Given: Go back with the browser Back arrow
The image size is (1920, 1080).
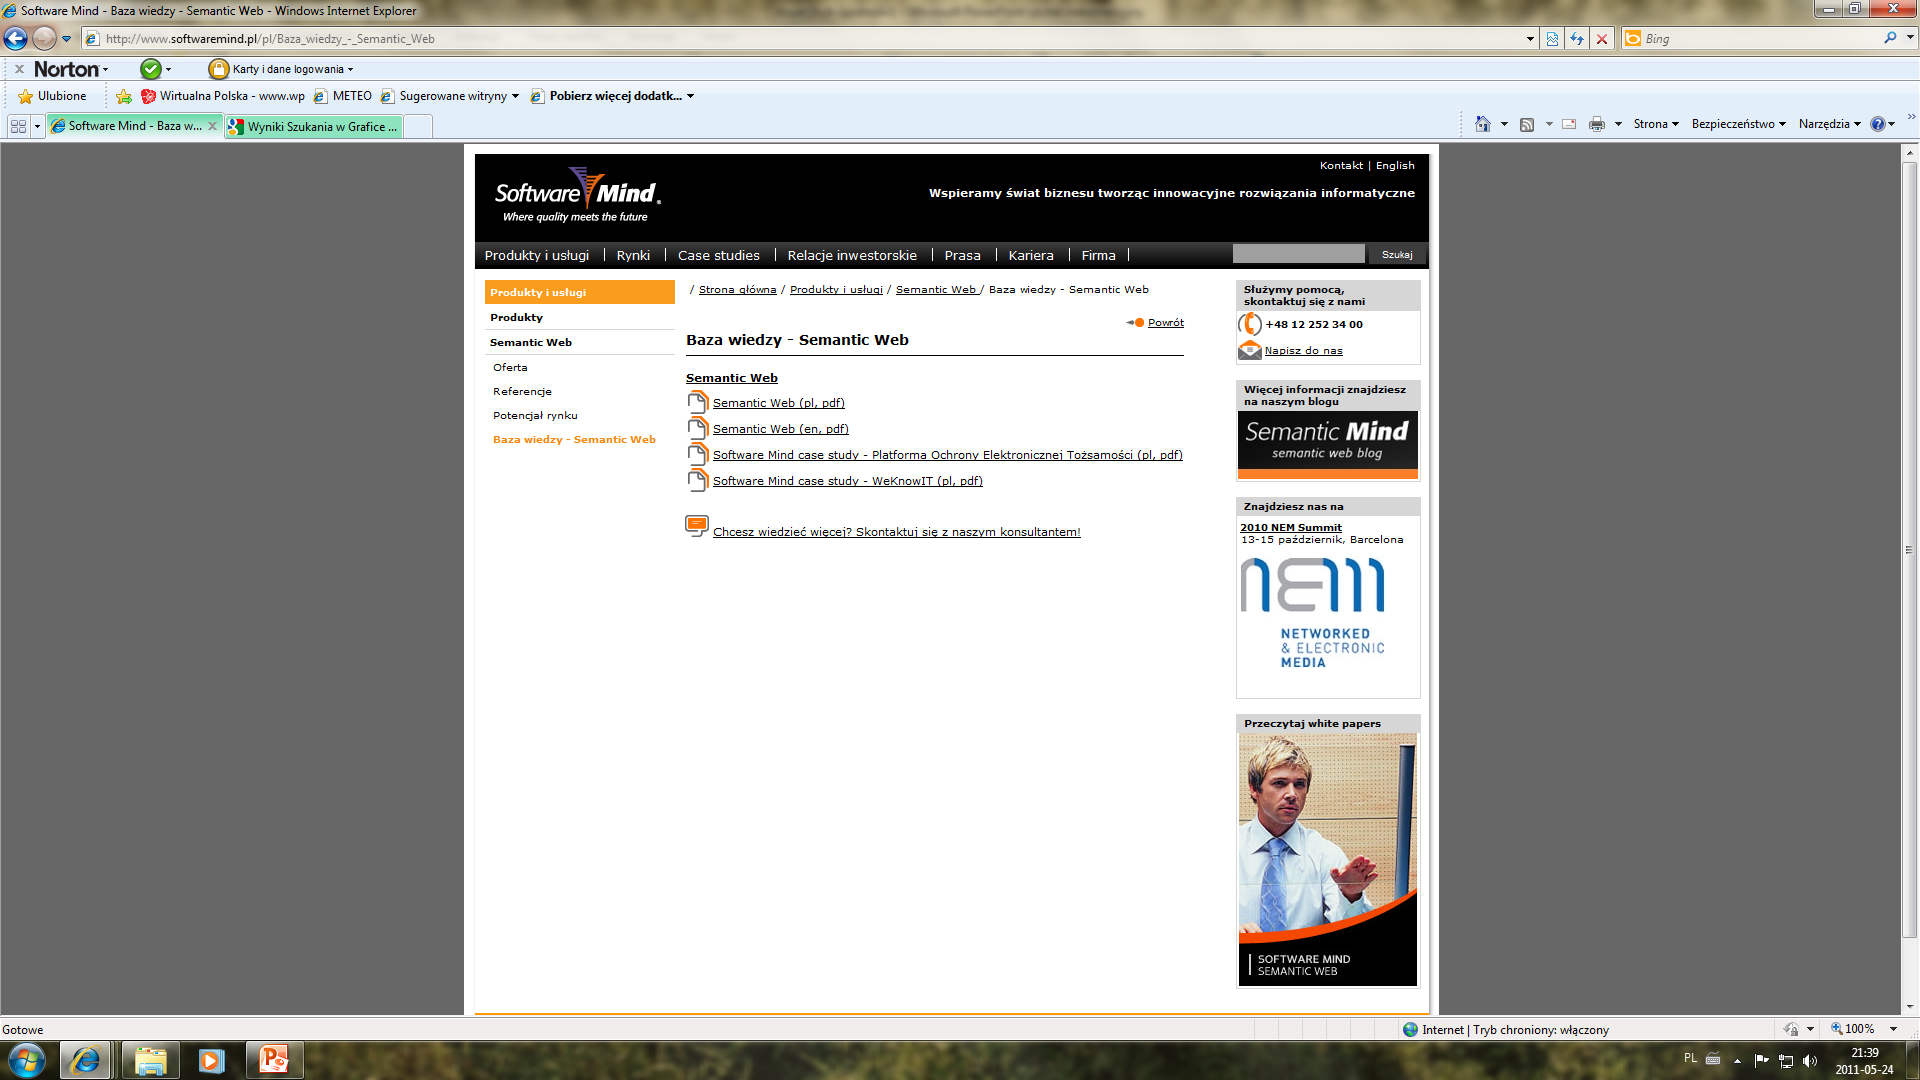Looking at the screenshot, I should point(15,38).
